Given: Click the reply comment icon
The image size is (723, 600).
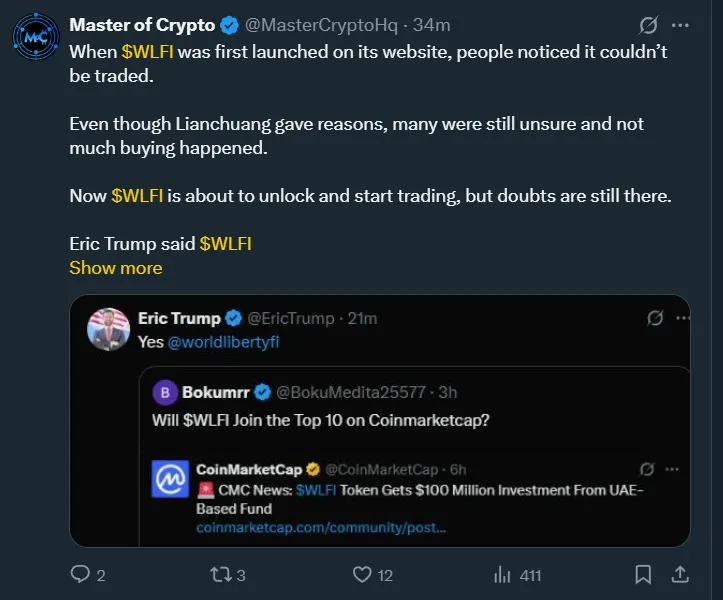Looking at the screenshot, I should click(79, 574).
